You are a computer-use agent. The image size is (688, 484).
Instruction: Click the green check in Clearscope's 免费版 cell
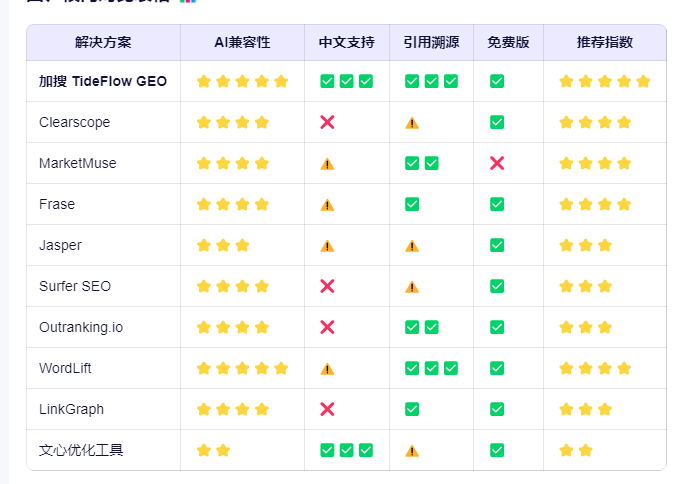click(497, 122)
